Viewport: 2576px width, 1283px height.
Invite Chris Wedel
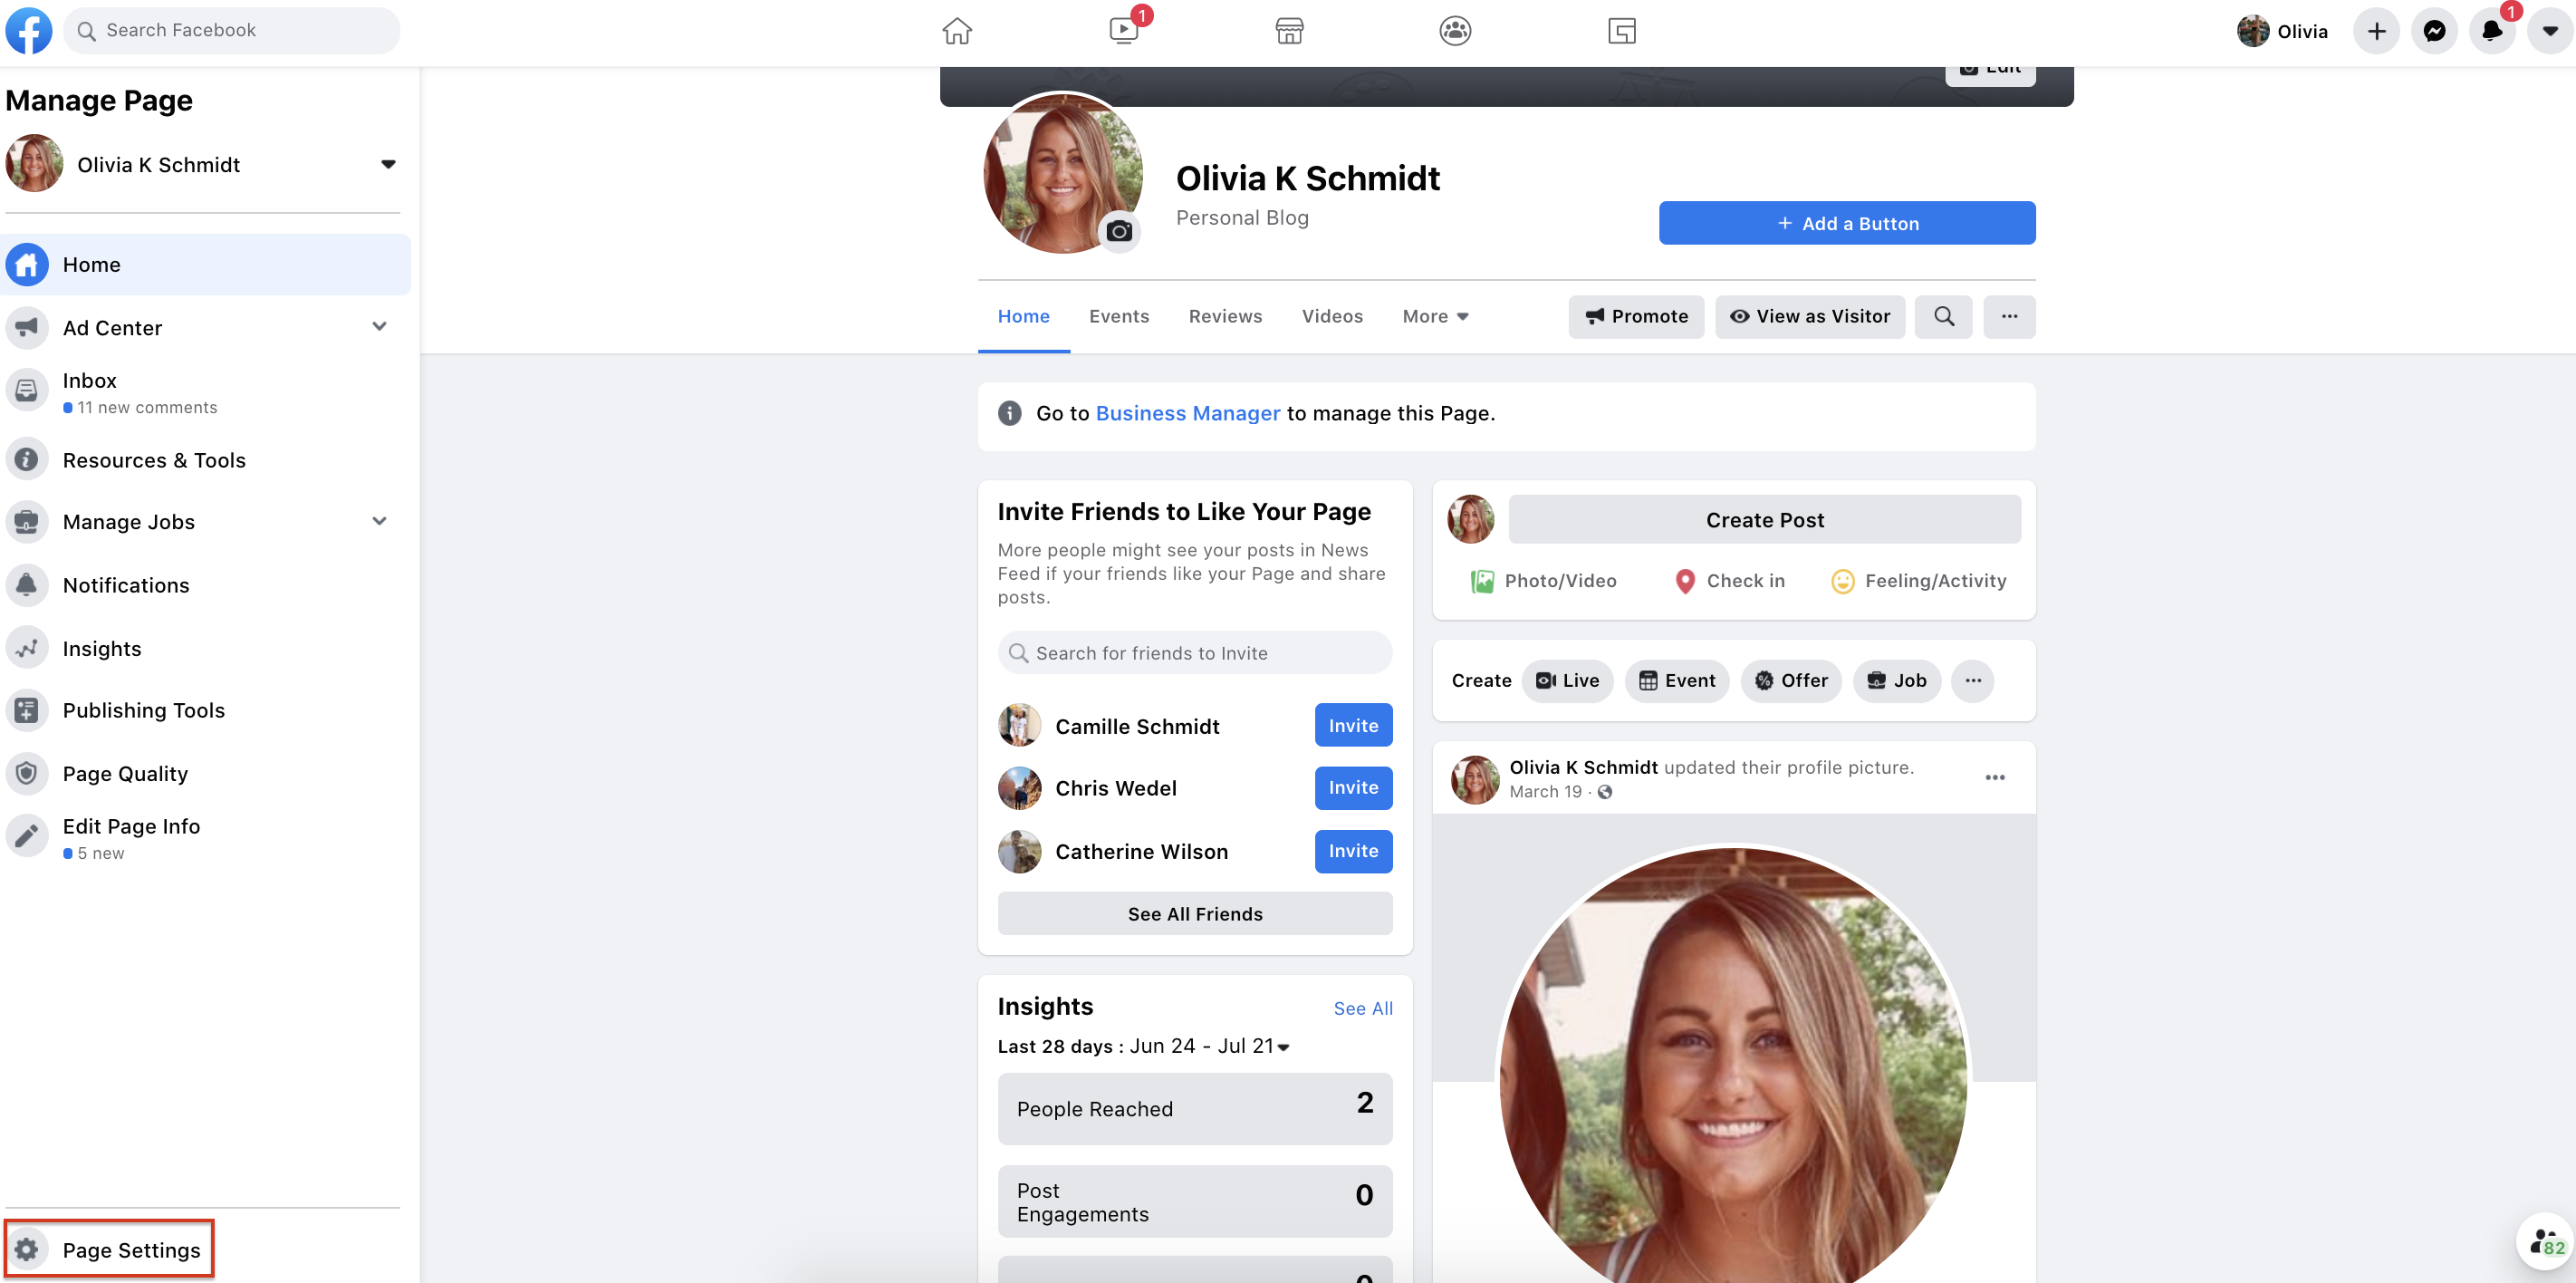1353,787
